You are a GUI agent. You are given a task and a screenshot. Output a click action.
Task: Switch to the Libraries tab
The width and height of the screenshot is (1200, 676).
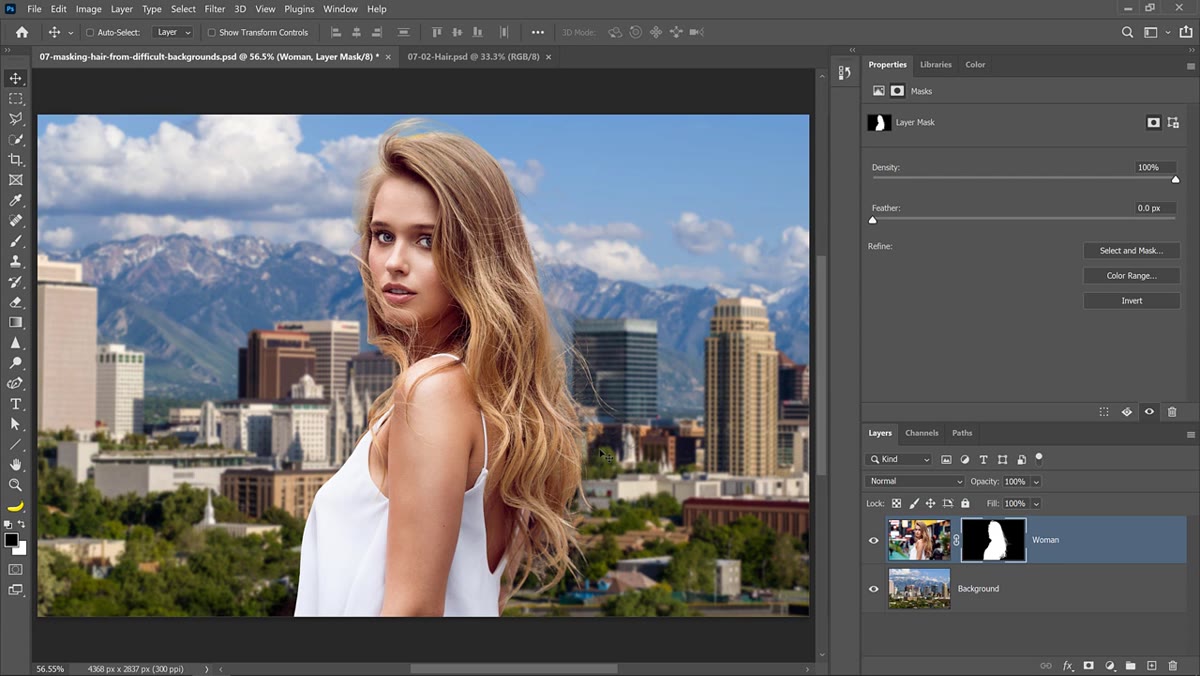[x=936, y=65]
